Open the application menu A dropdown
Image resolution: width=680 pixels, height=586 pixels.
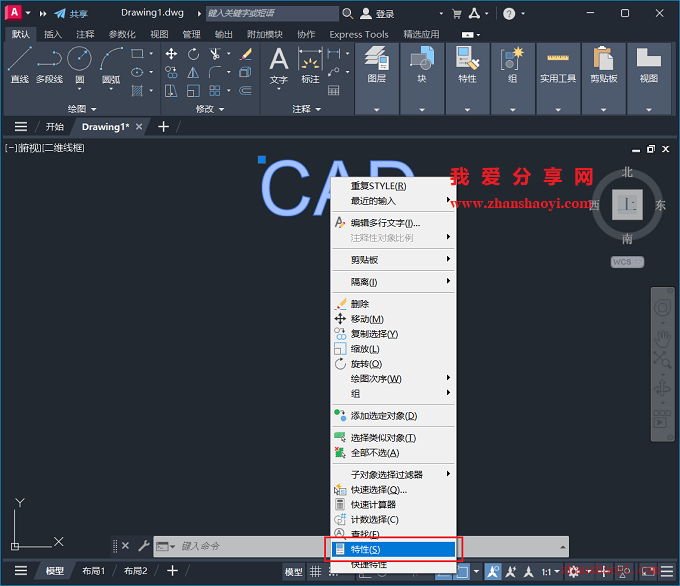tap(28, 13)
